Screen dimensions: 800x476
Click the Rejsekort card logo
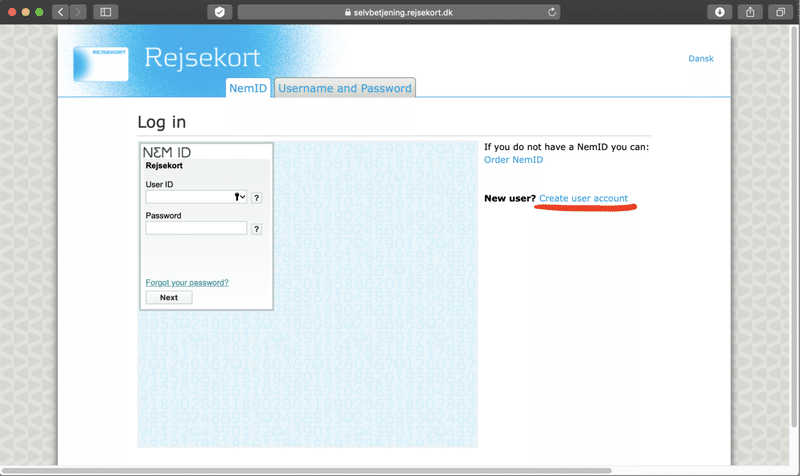coord(101,64)
